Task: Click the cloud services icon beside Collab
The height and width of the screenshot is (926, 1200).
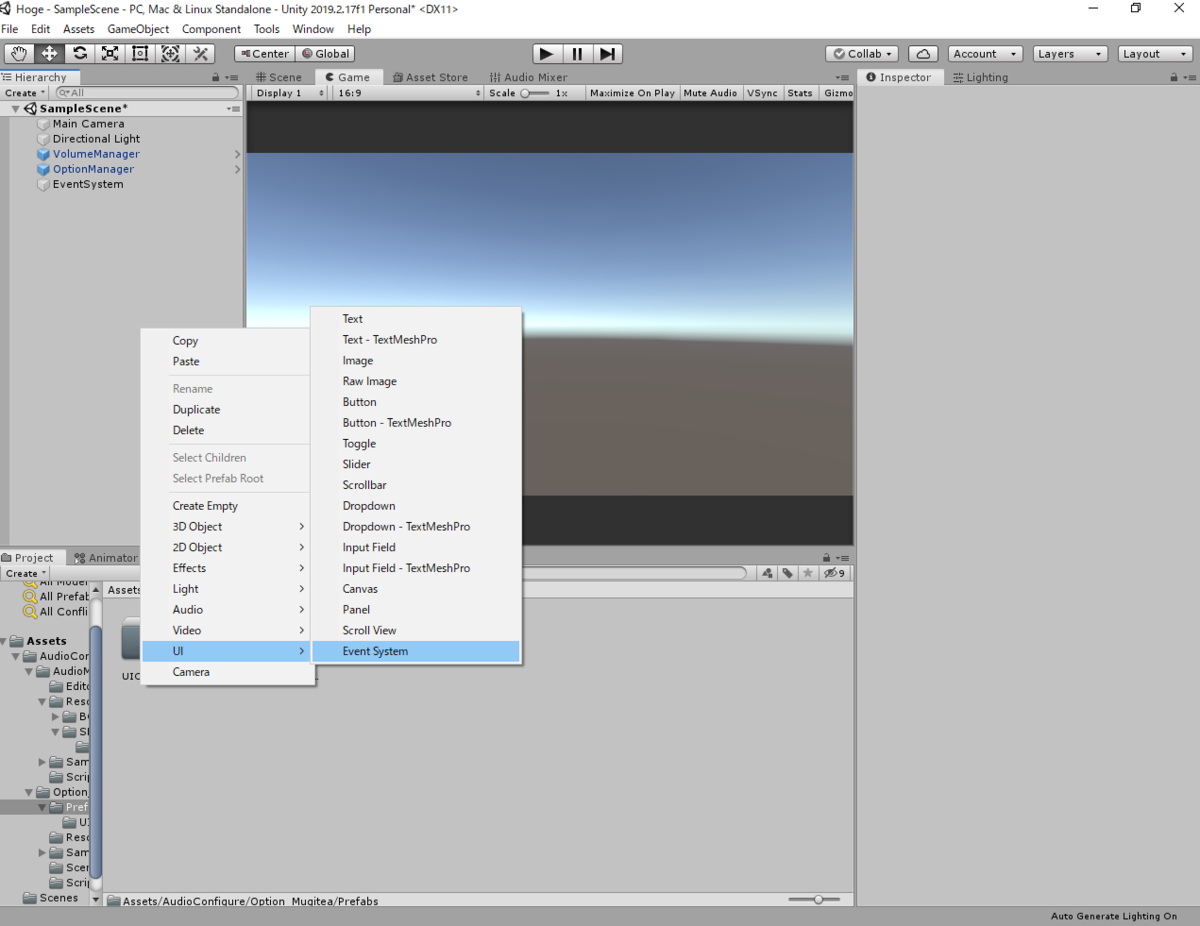Action: (922, 53)
